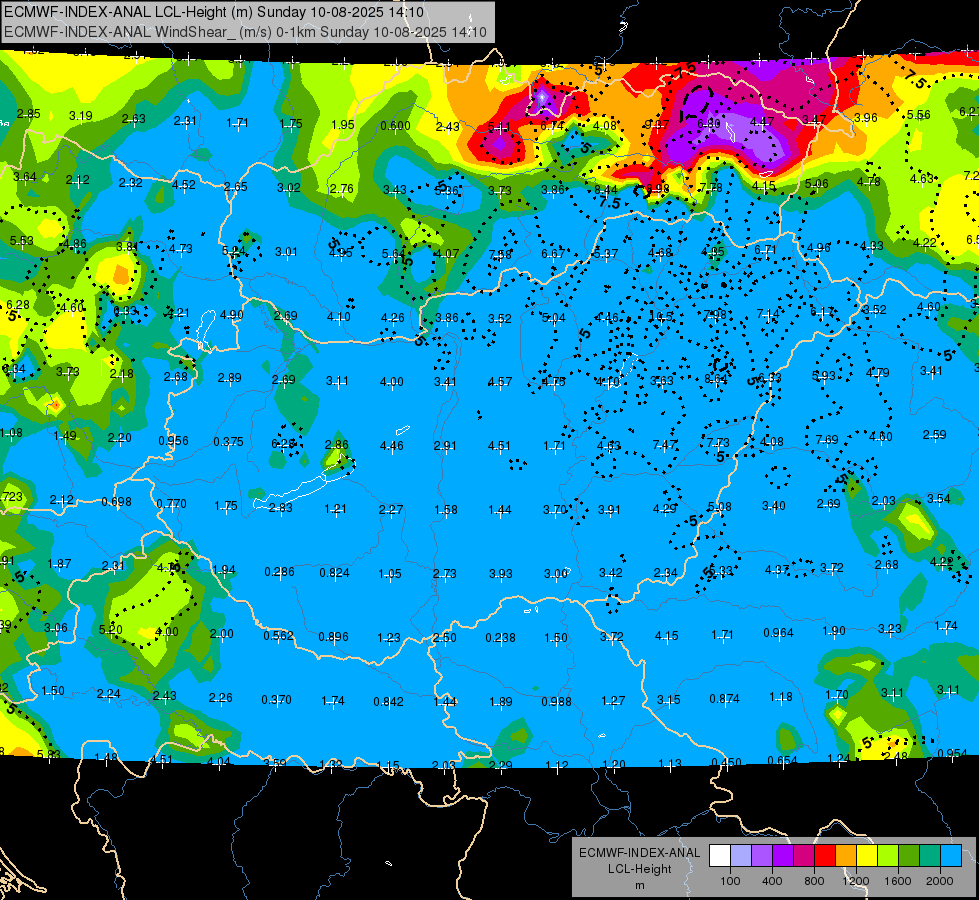The image size is (979, 900).
Task: Click the grid value "0.375"
Action: pos(228,442)
